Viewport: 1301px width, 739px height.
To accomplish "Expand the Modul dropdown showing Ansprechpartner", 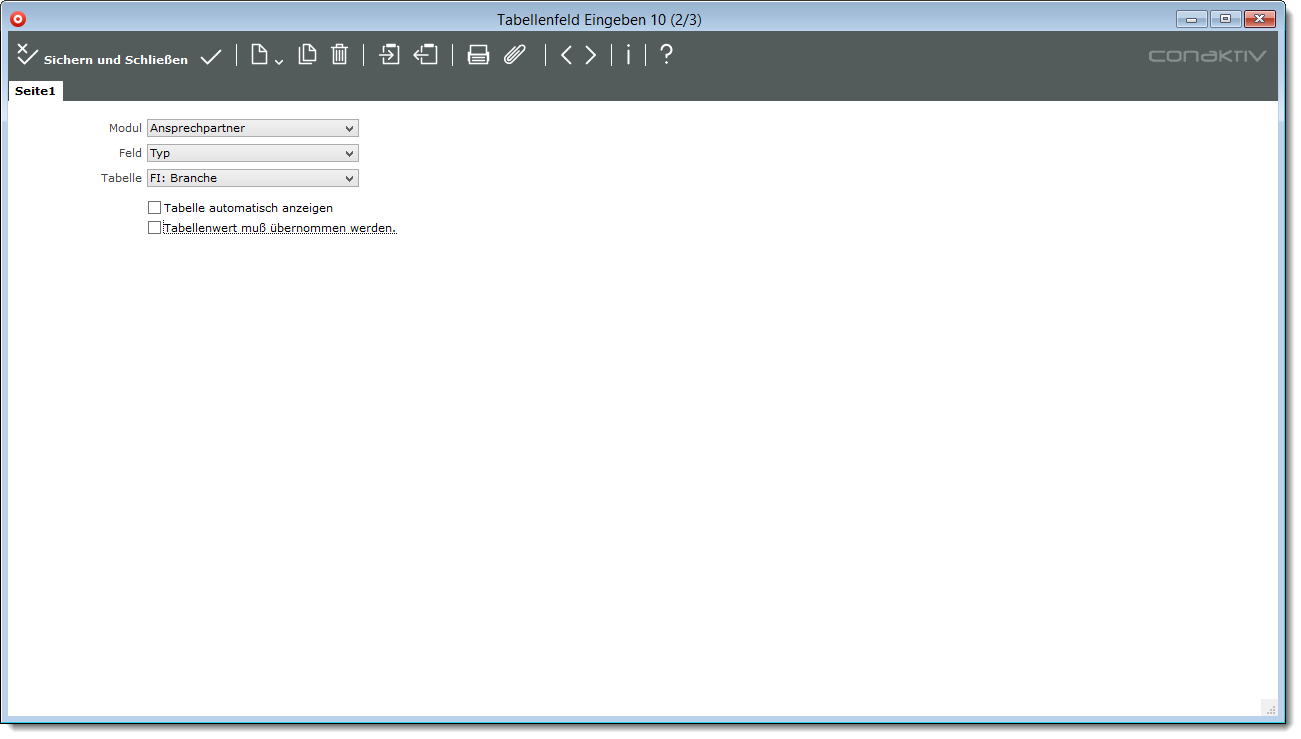I will pyautogui.click(x=252, y=128).
